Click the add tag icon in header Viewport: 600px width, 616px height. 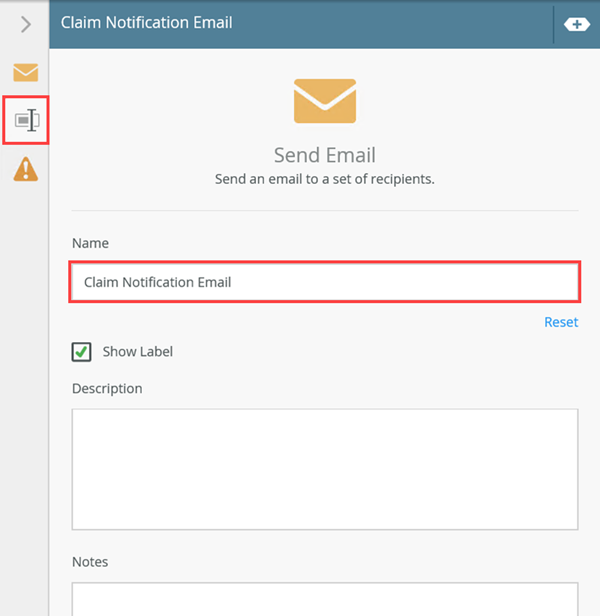pyautogui.click(x=576, y=24)
